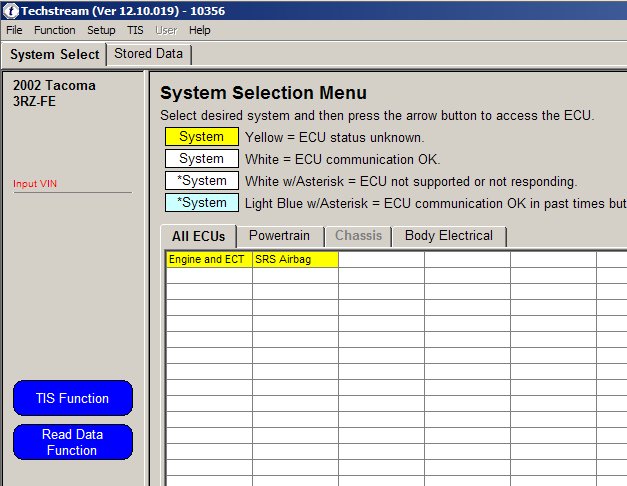Click the white *System asterisk legend swatch
Image resolution: width=627 pixels, height=486 pixels.
pyautogui.click(x=202, y=180)
